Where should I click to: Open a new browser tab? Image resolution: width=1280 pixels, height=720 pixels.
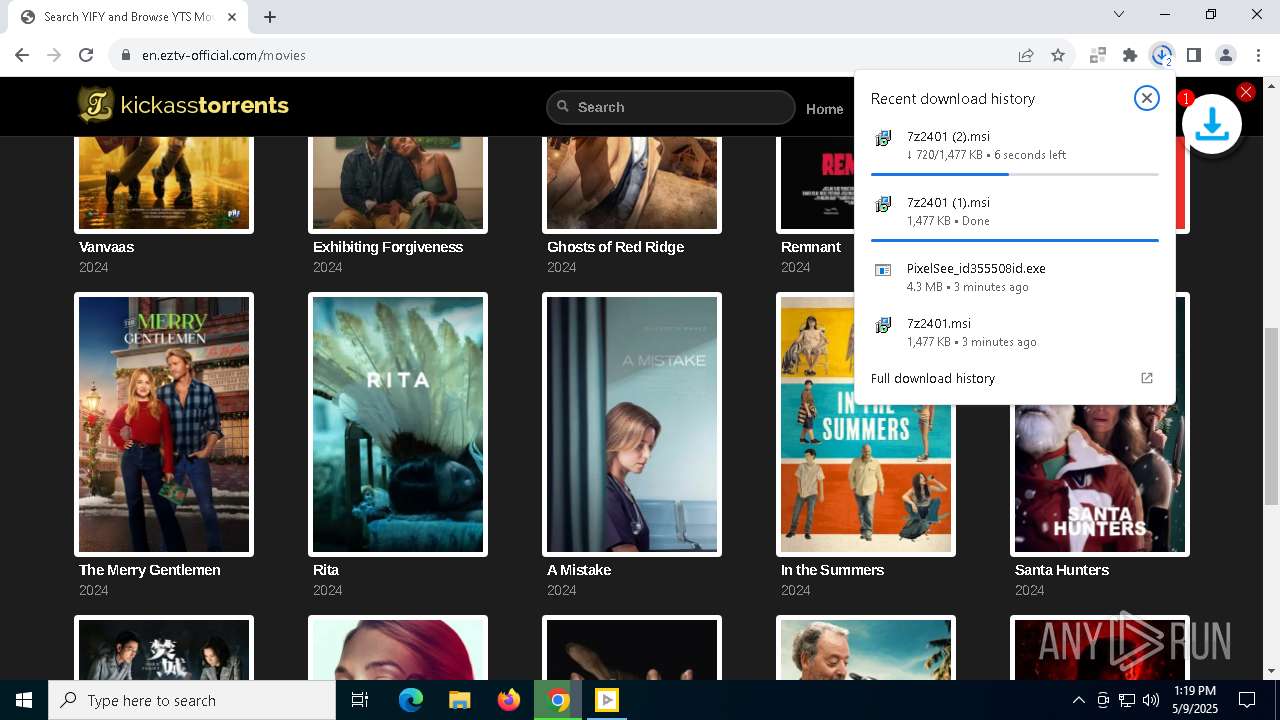(270, 17)
